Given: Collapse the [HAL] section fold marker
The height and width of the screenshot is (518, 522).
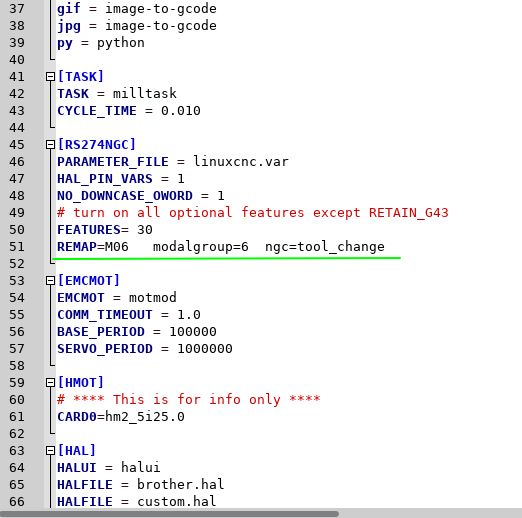Looking at the screenshot, I should pos(50,451).
